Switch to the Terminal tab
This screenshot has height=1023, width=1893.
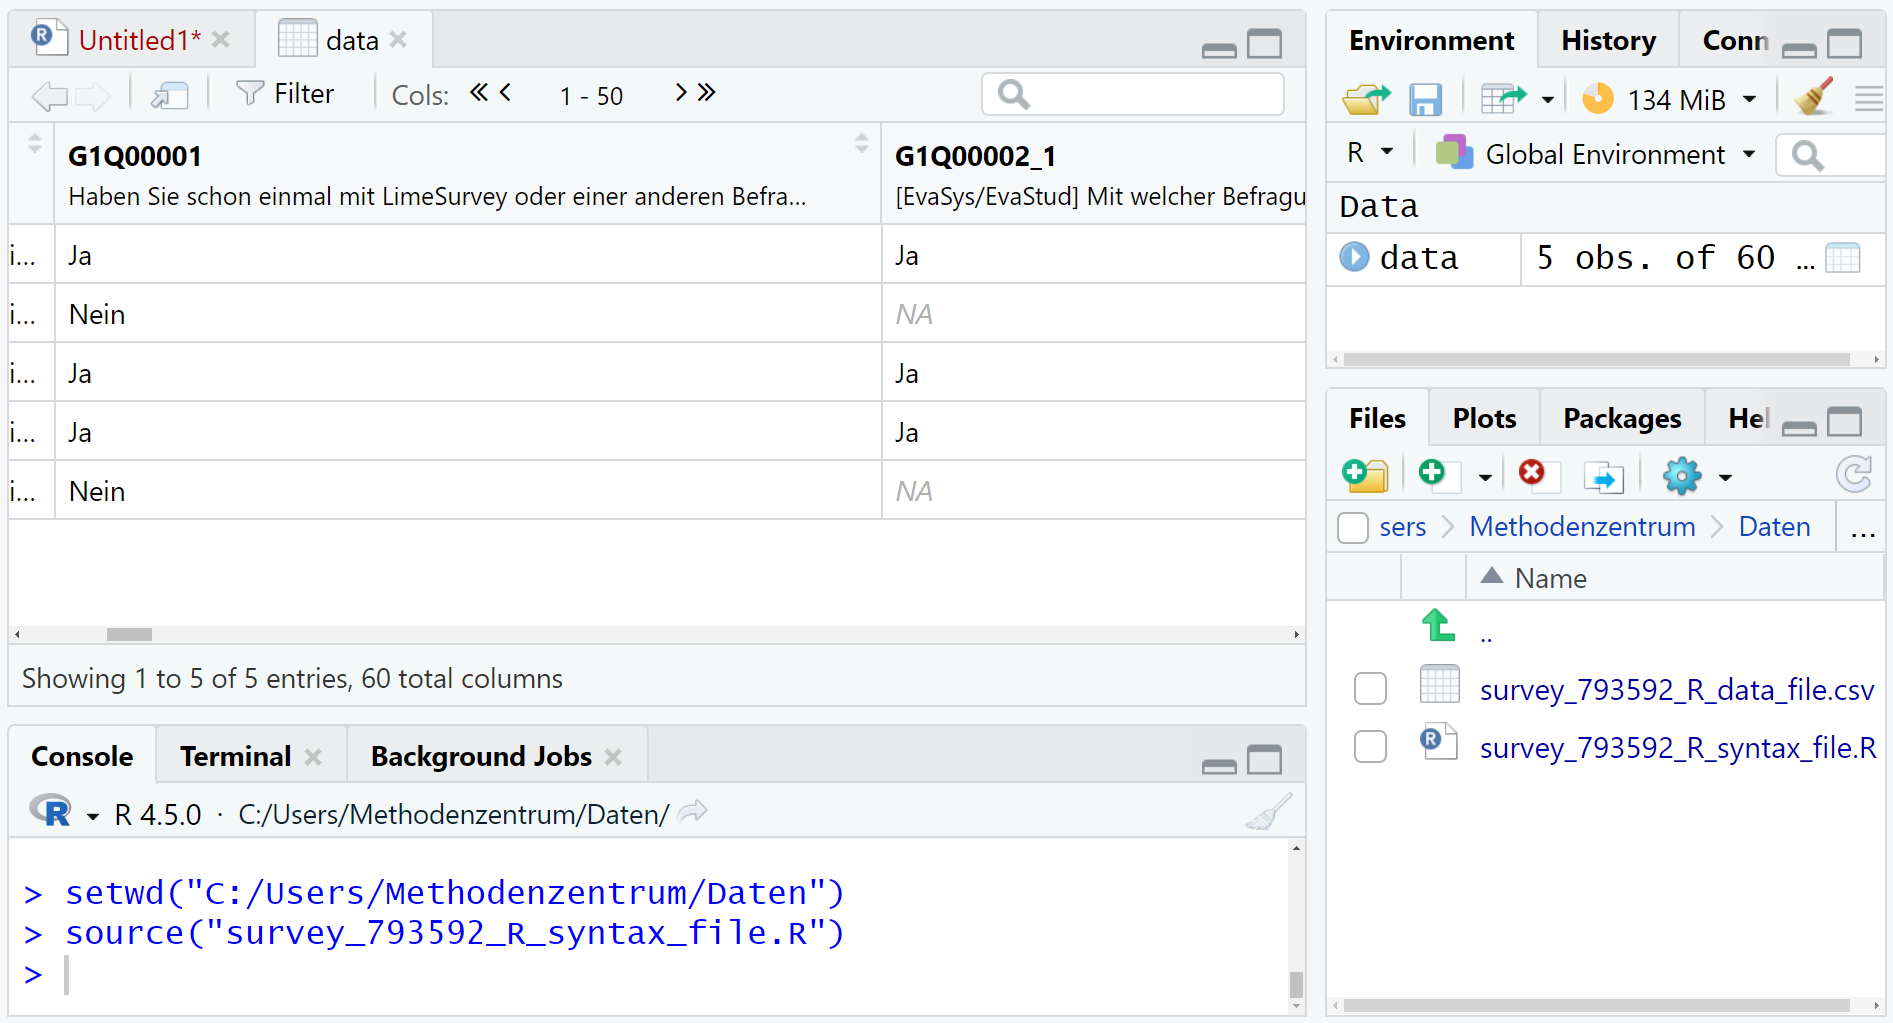tap(236, 756)
